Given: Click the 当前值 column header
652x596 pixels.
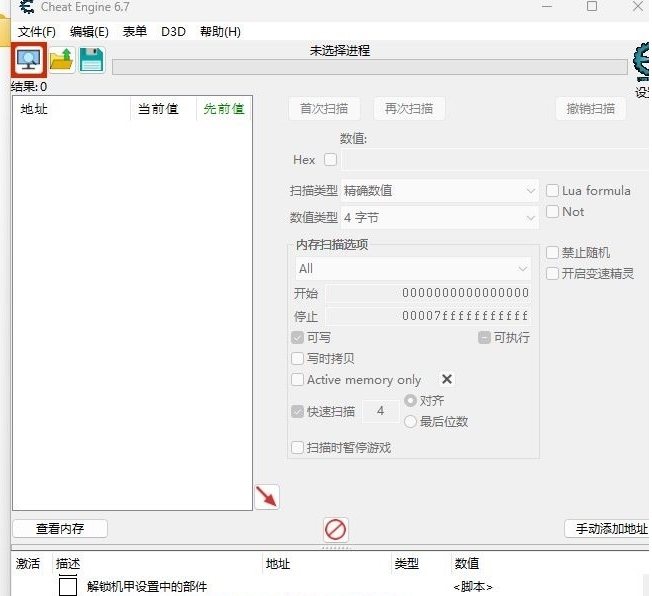Looking at the screenshot, I should pos(163,109).
